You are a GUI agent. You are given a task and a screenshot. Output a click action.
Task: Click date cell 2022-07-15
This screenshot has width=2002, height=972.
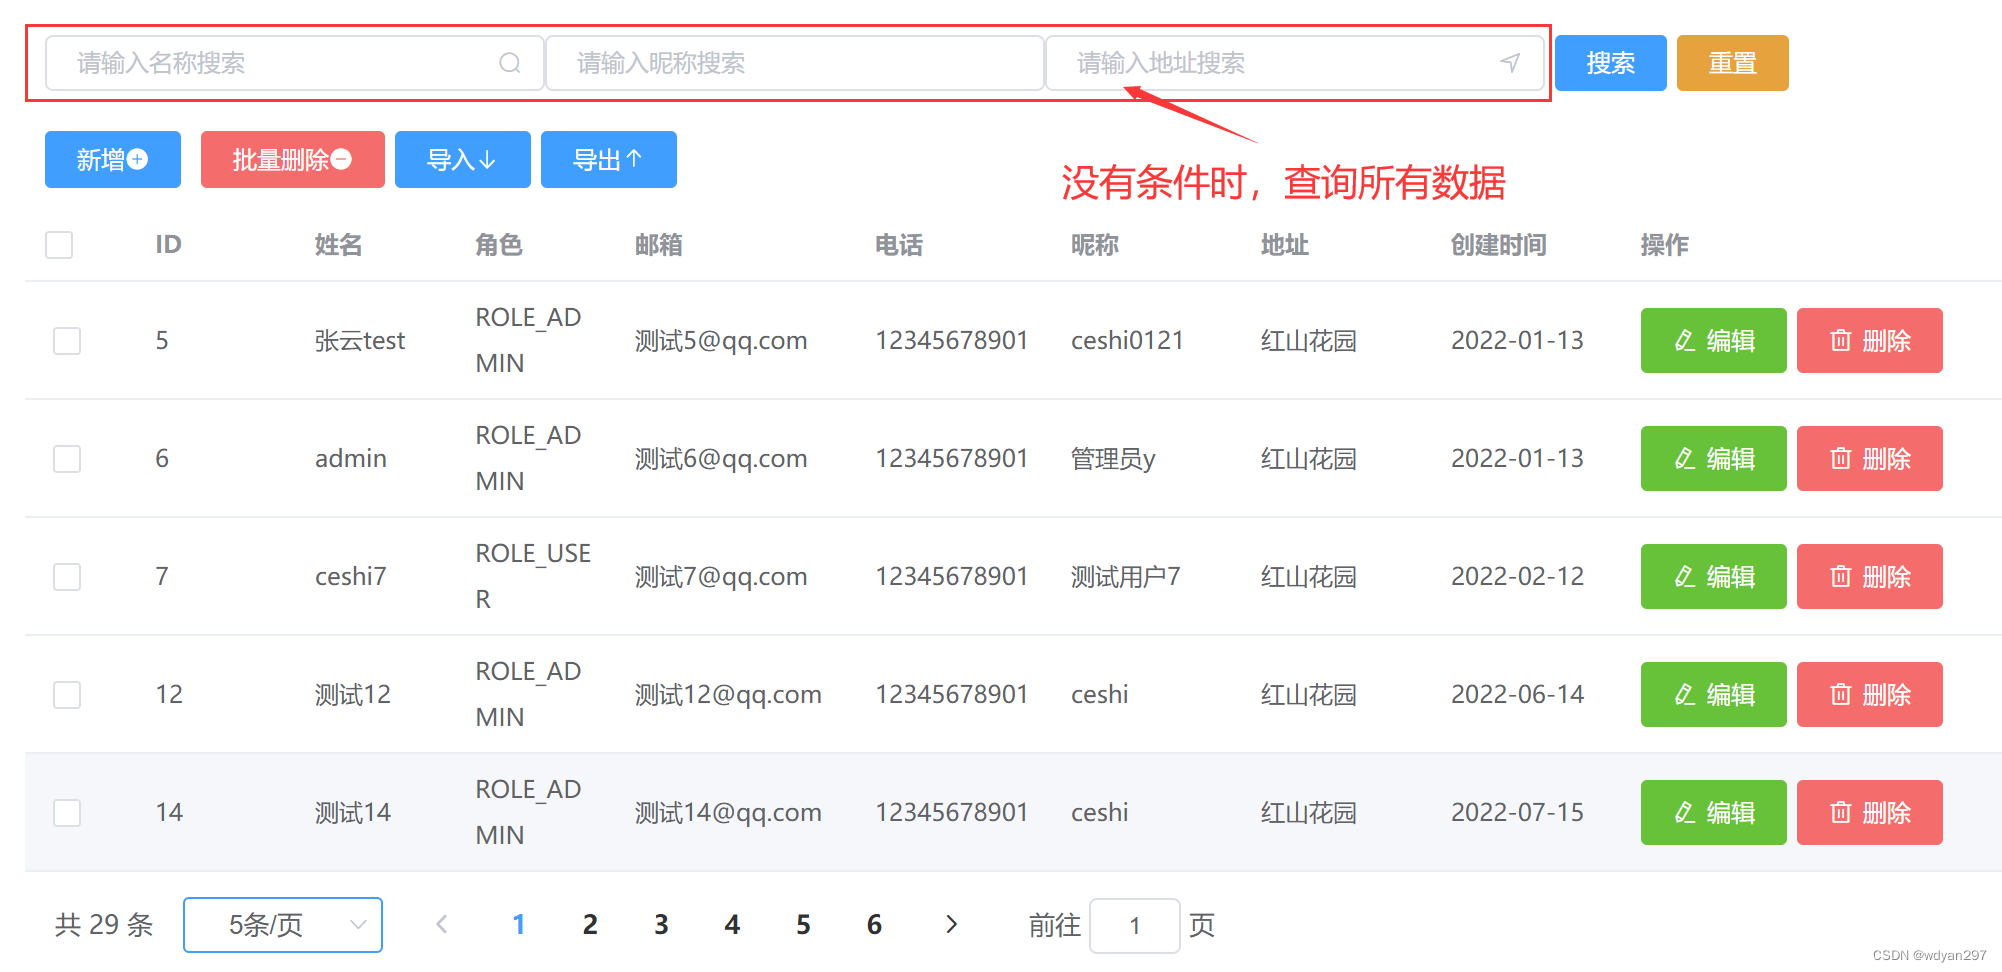[1517, 813]
